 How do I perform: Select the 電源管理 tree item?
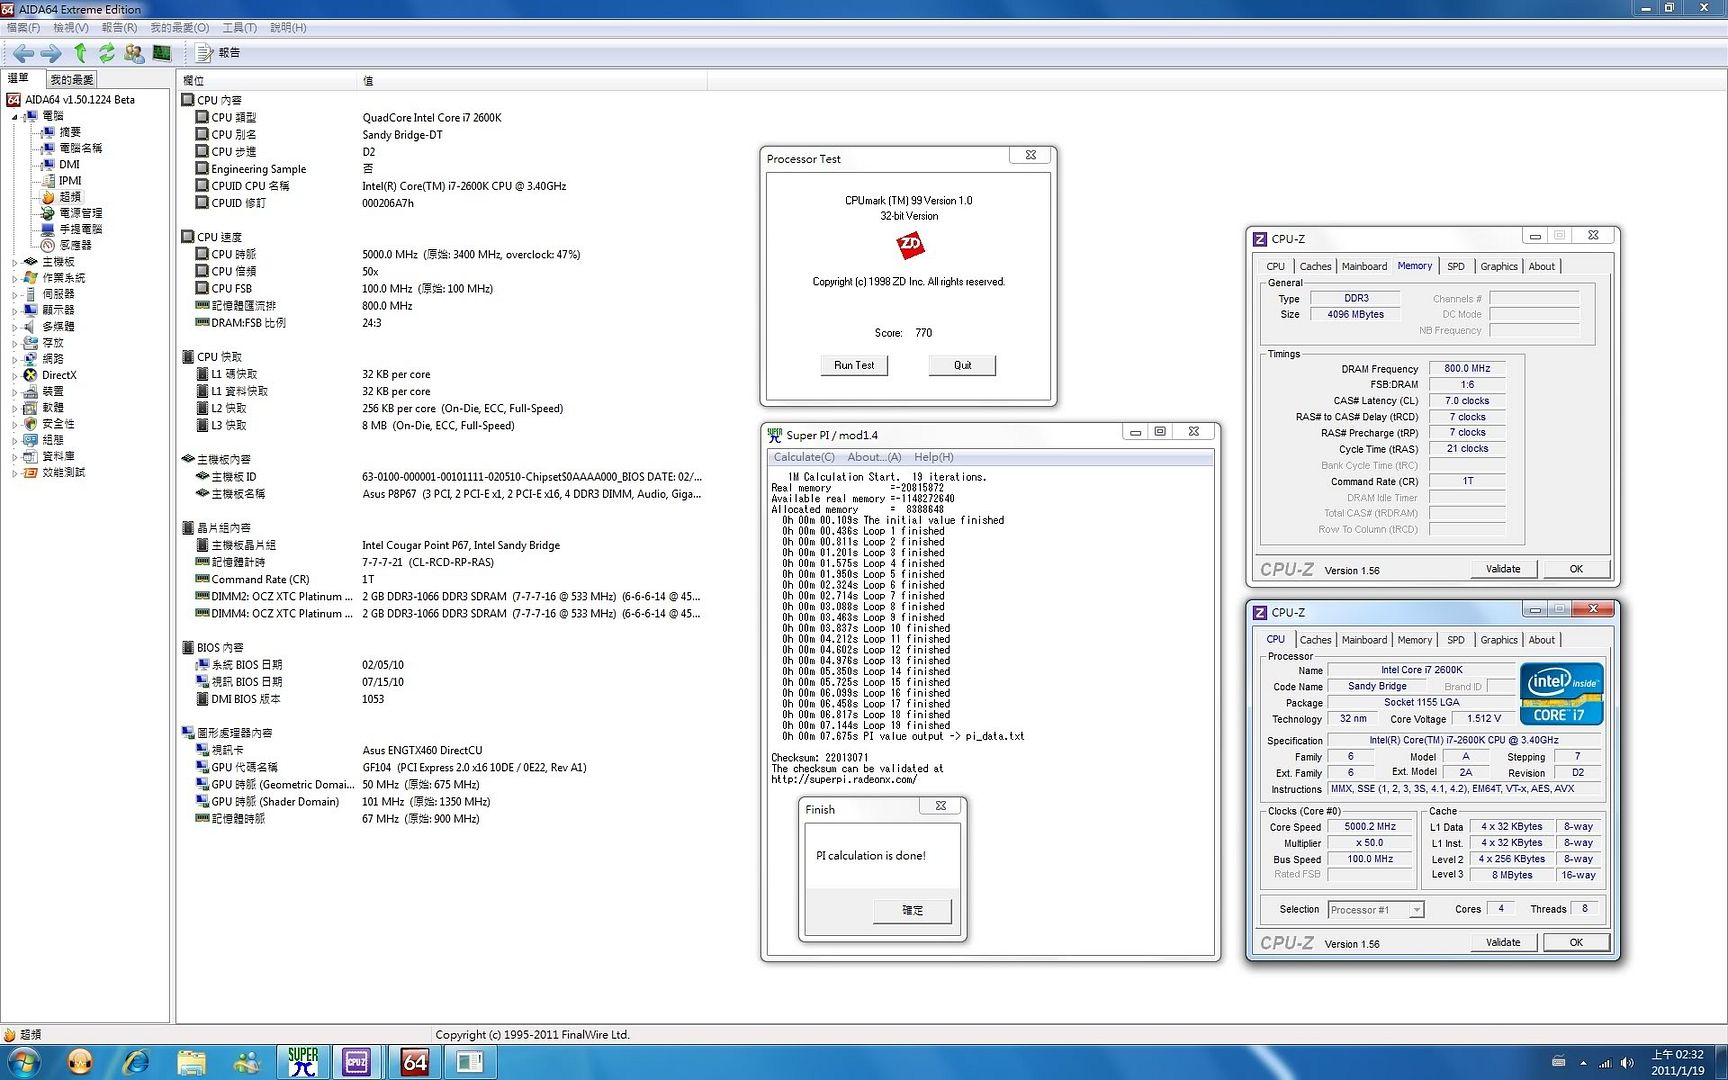(x=80, y=213)
